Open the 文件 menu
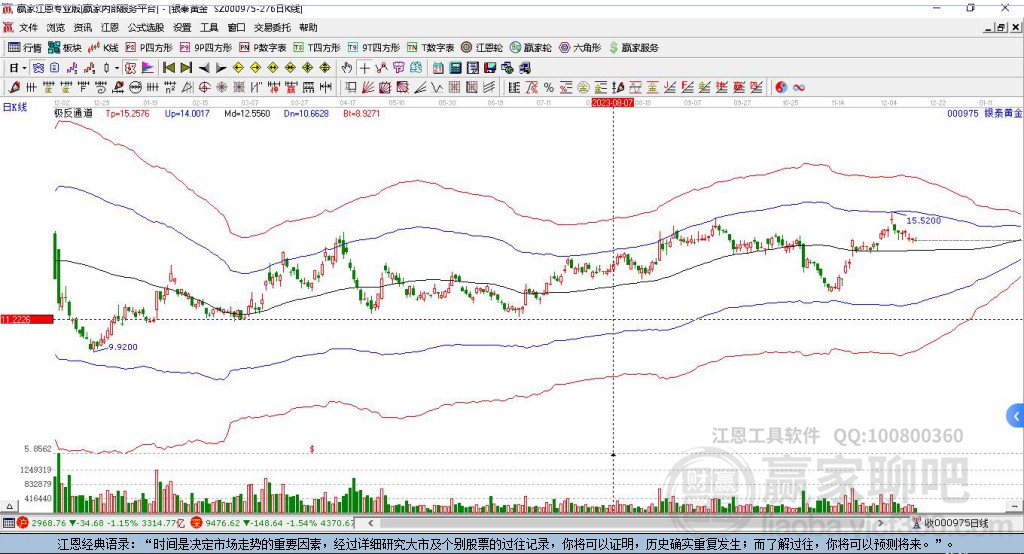Viewport: 1024px width, 554px height. (29, 27)
